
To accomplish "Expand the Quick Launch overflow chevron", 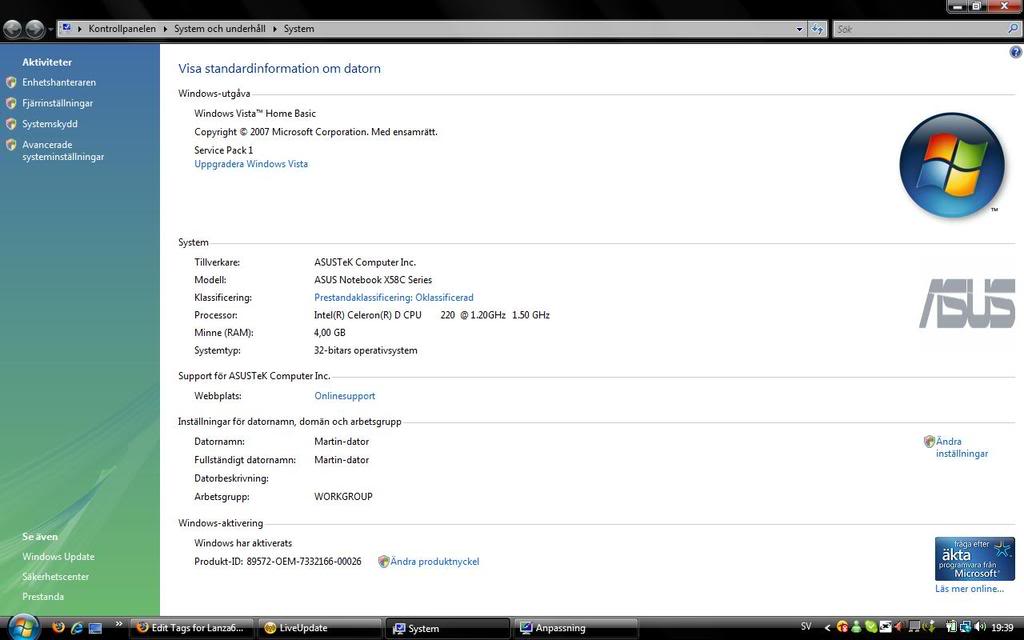I will 118,624.
